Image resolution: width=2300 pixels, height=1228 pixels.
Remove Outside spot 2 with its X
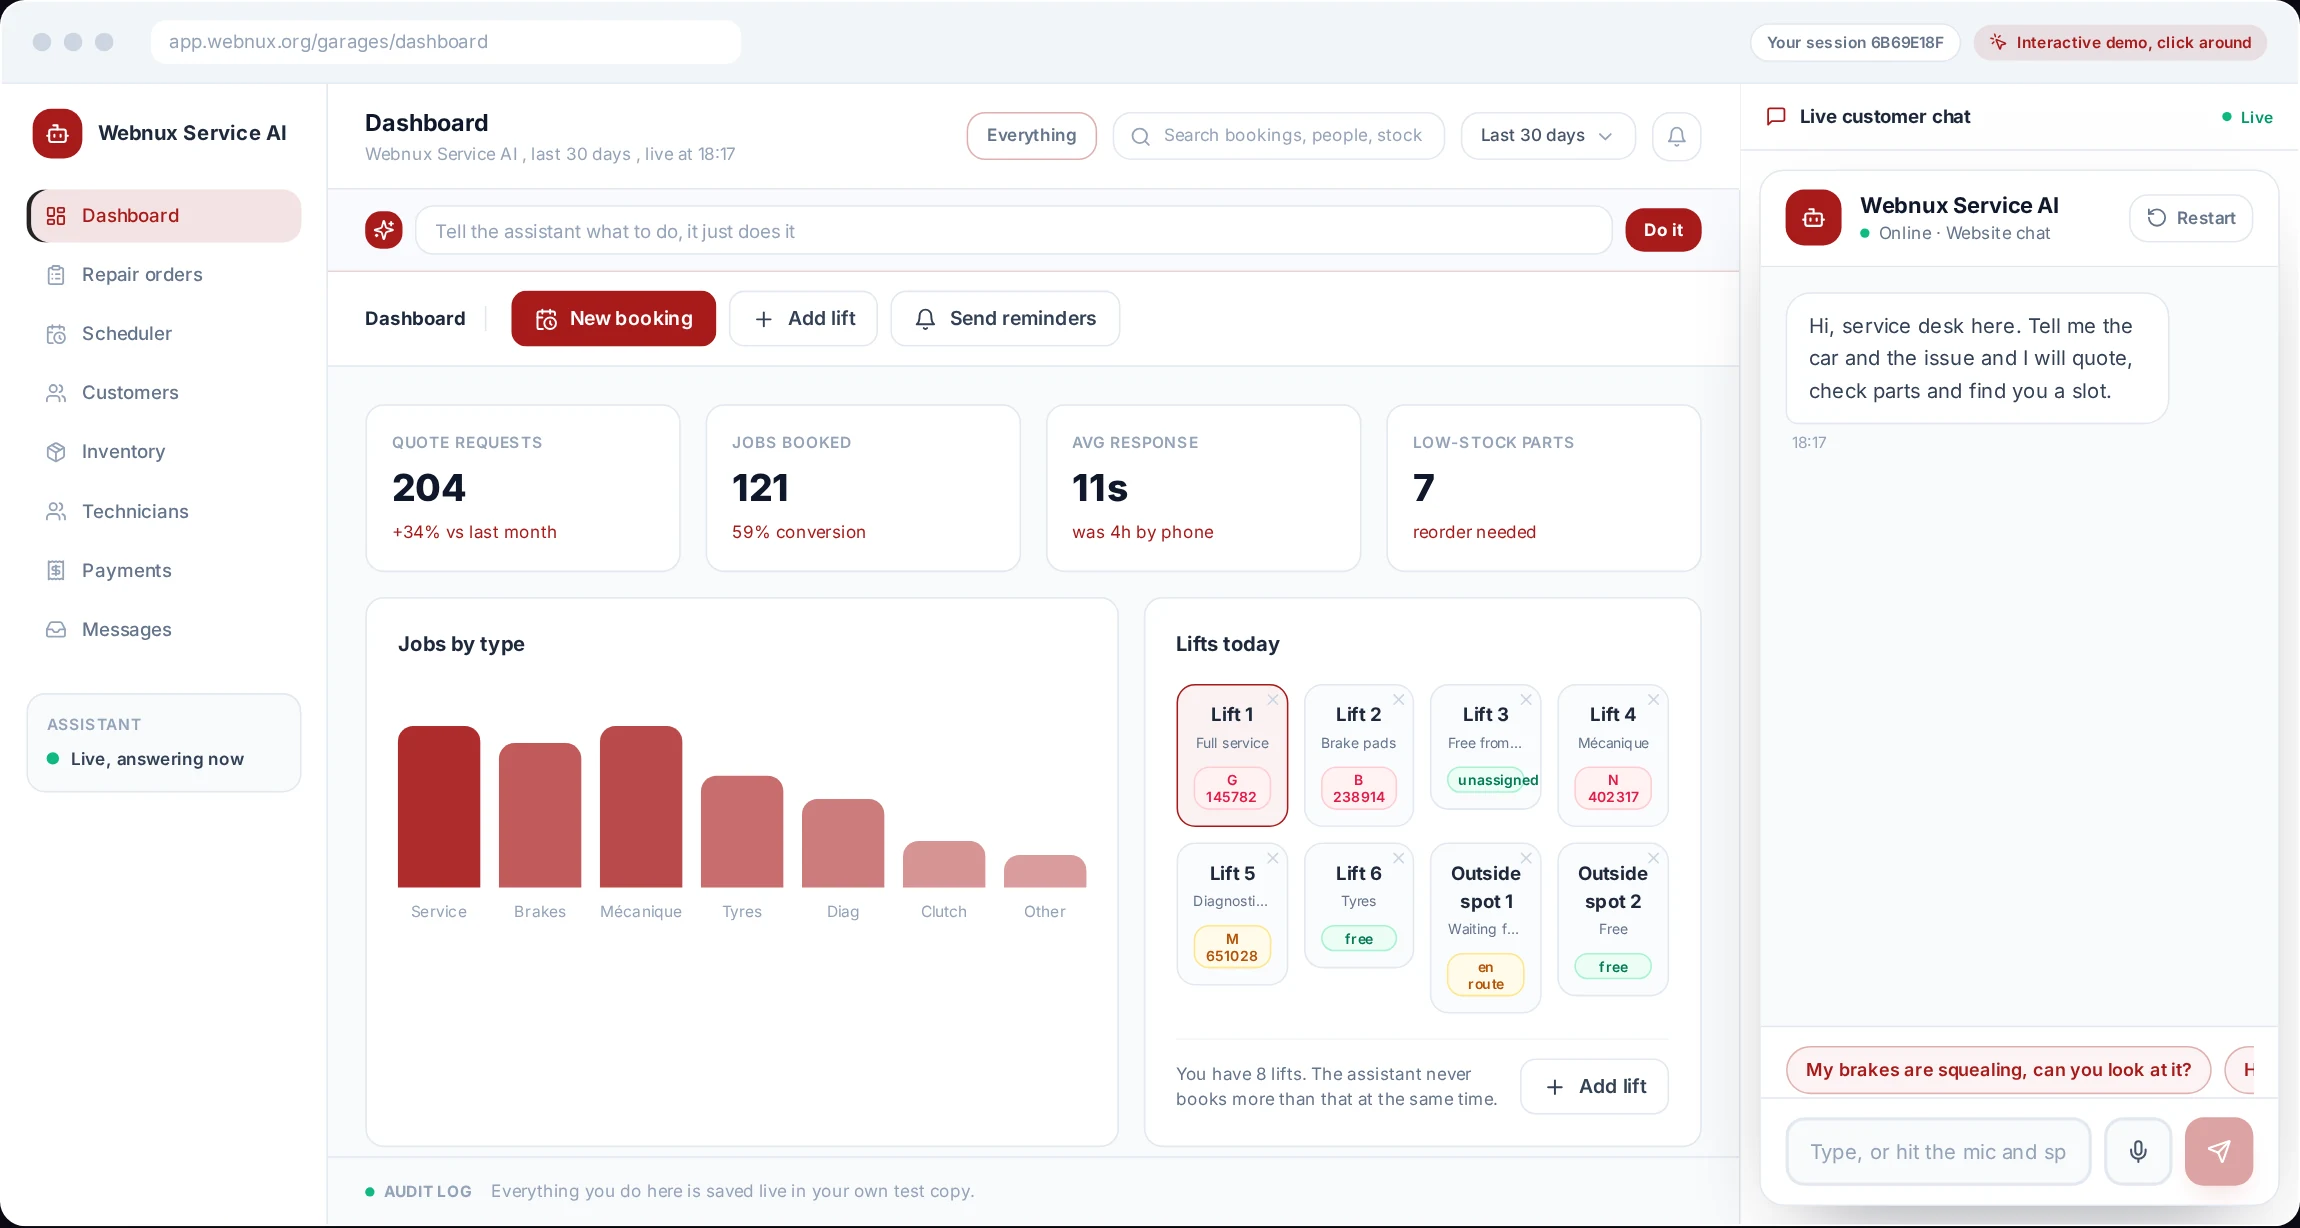coord(1653,858)
